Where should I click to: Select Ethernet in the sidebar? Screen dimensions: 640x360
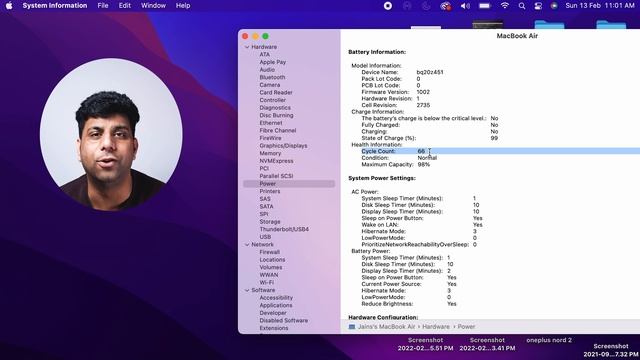(271, 123)
